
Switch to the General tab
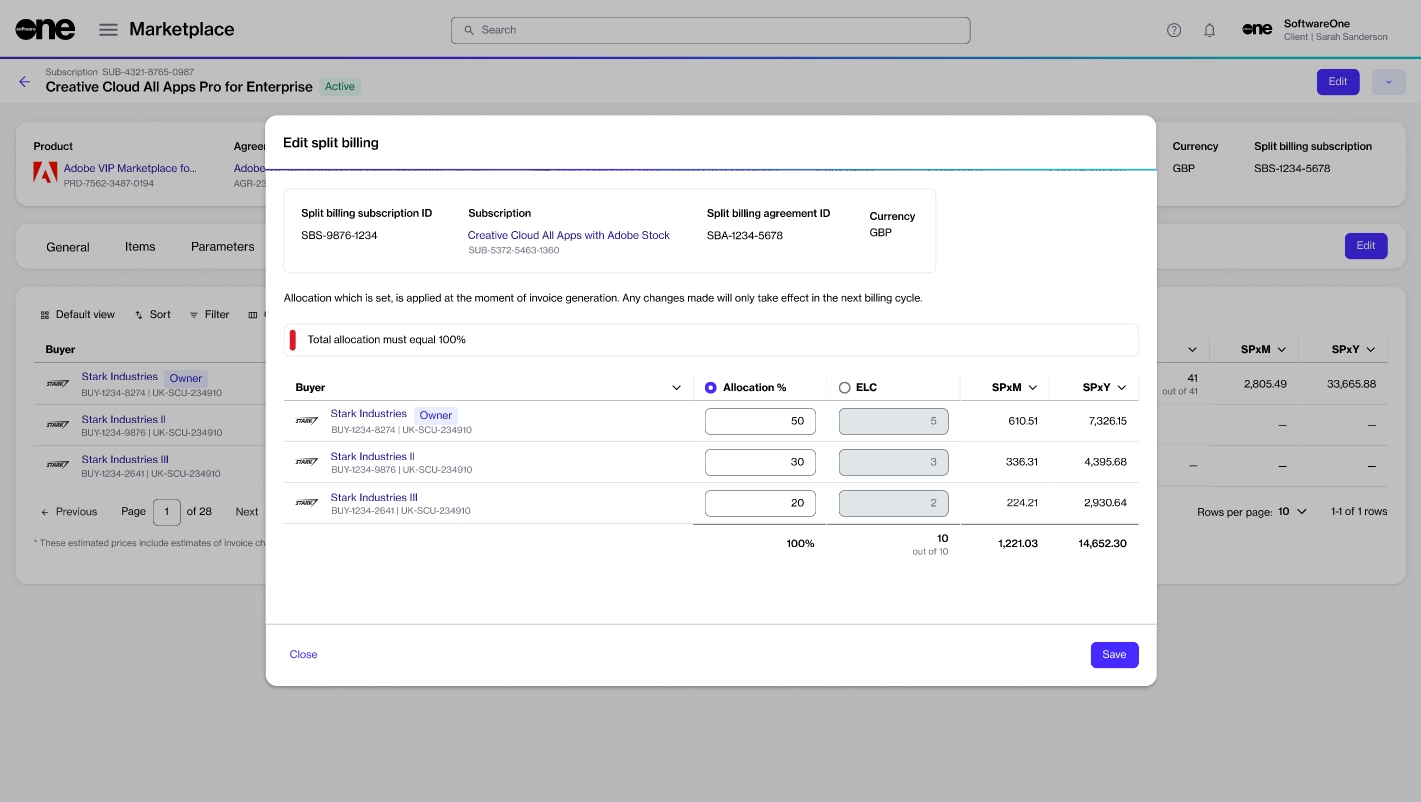[68, 247]
